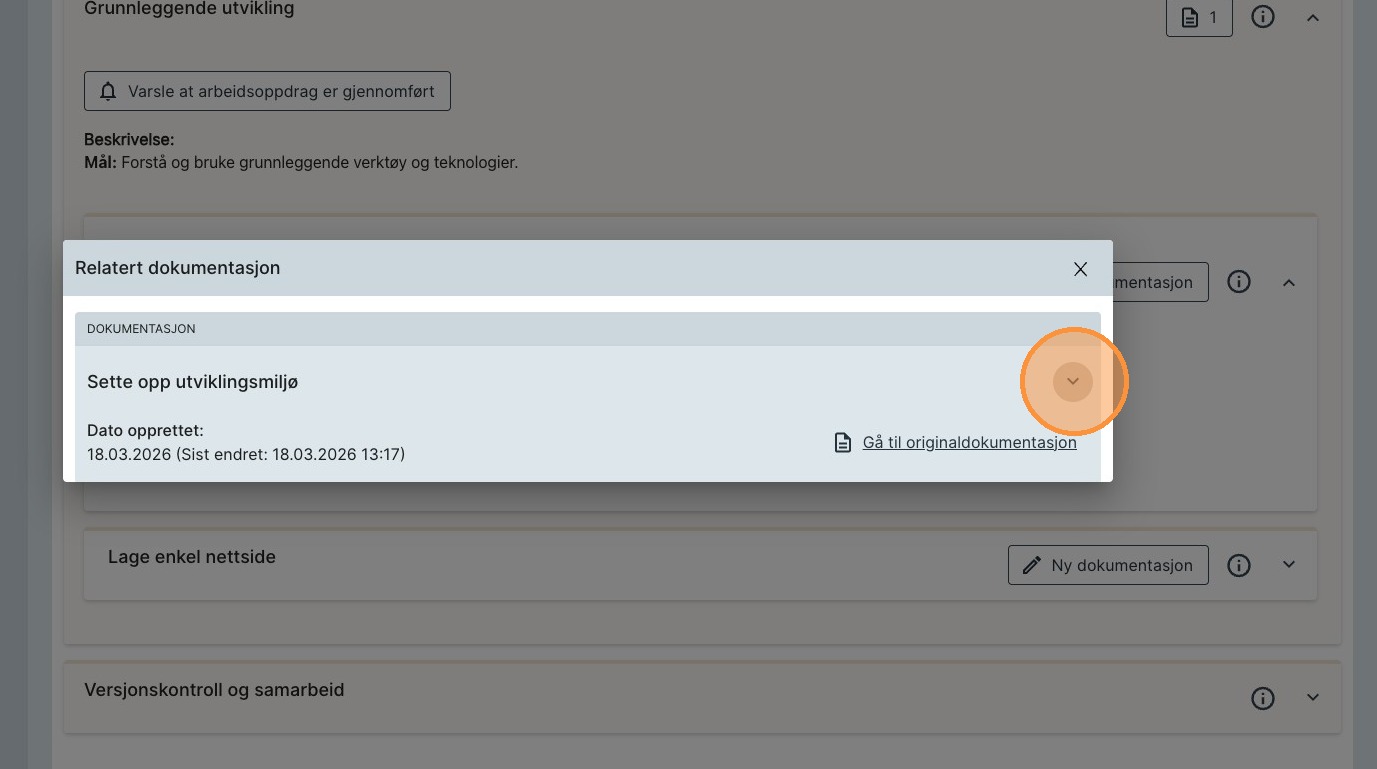
Task: Expand the Sette opp utviklingsmiljø entry chevron
Action: (x=1073, y=381)
